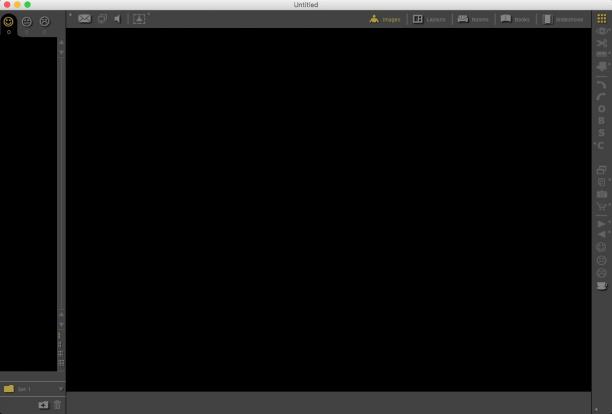The width and height of the screenshot is (612, 414).
Task: Select the C effect tool
Action: (x=601, y=146)
